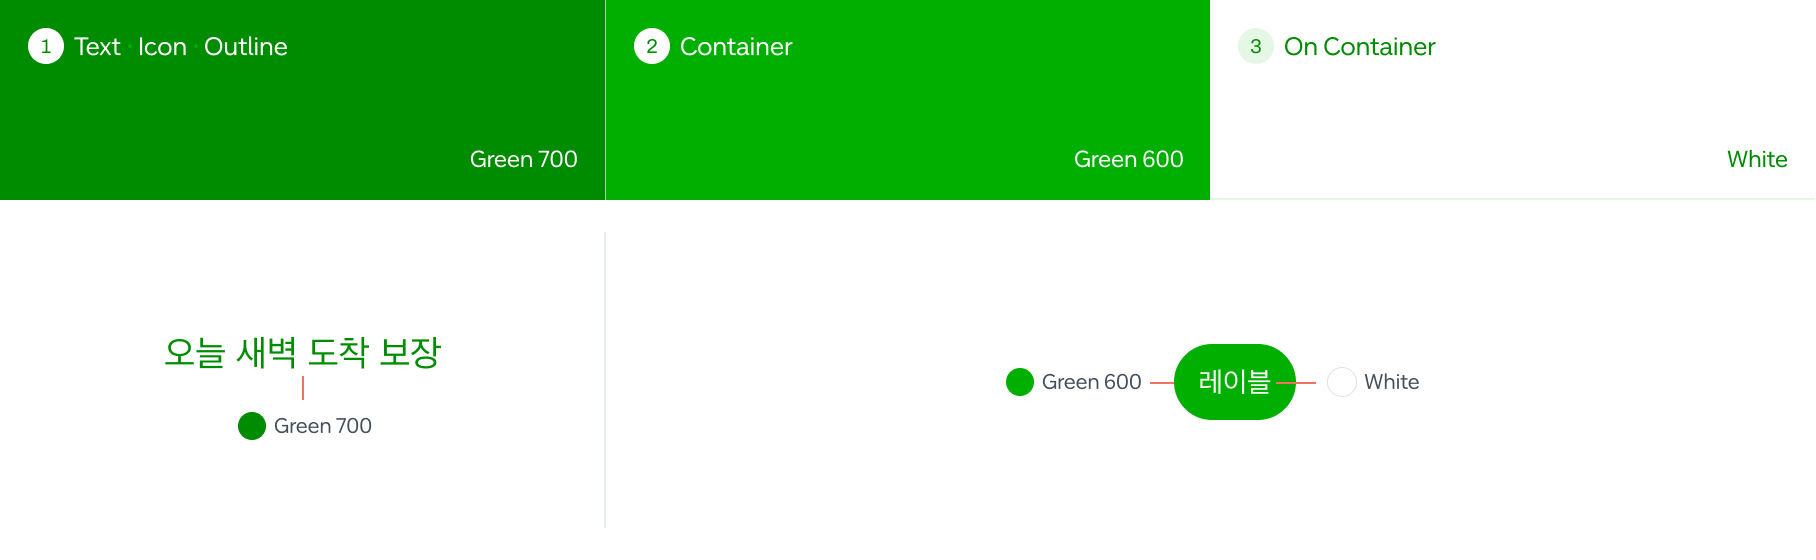This screenshot has width=1816, height=560.
Task: Click the red connector line under the Korean headline
Action: (303, 388)
